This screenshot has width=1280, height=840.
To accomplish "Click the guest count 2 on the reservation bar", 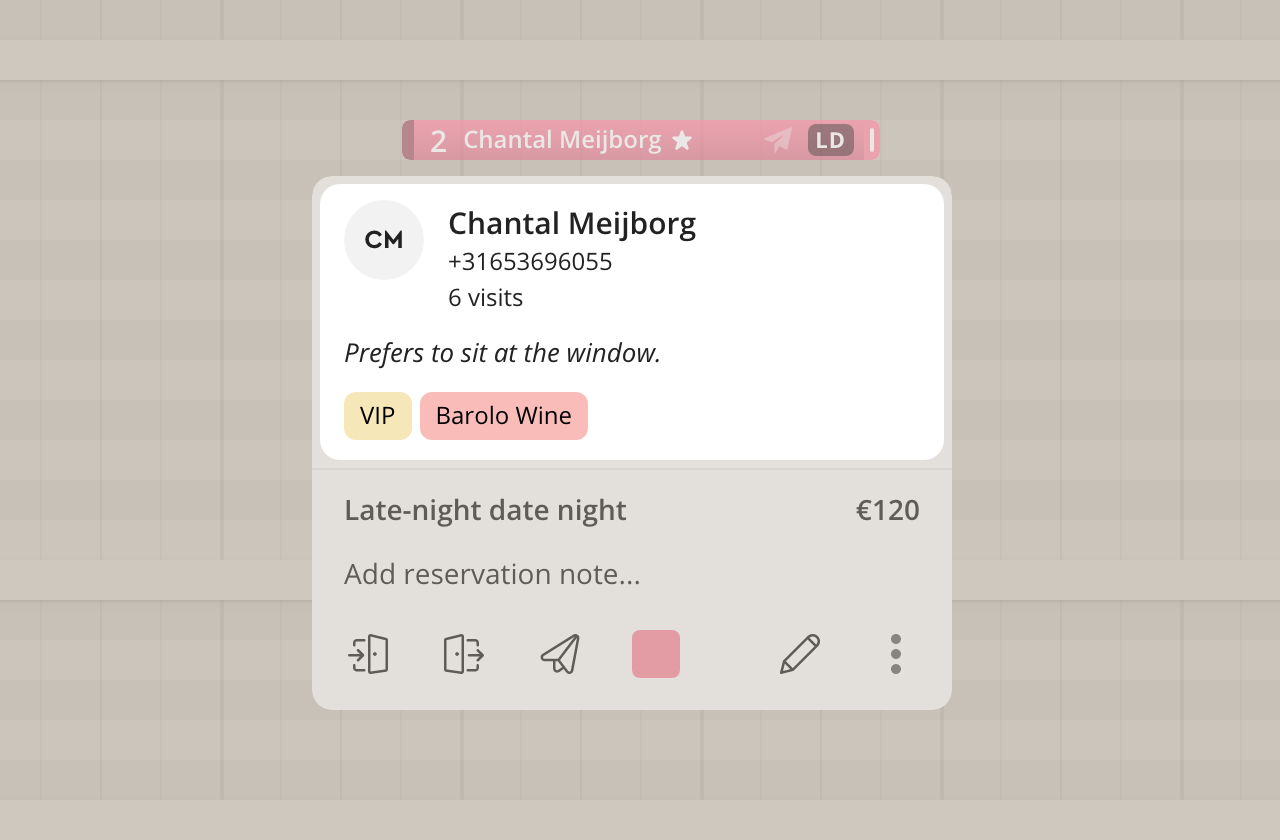I will [x=438, y=141].
